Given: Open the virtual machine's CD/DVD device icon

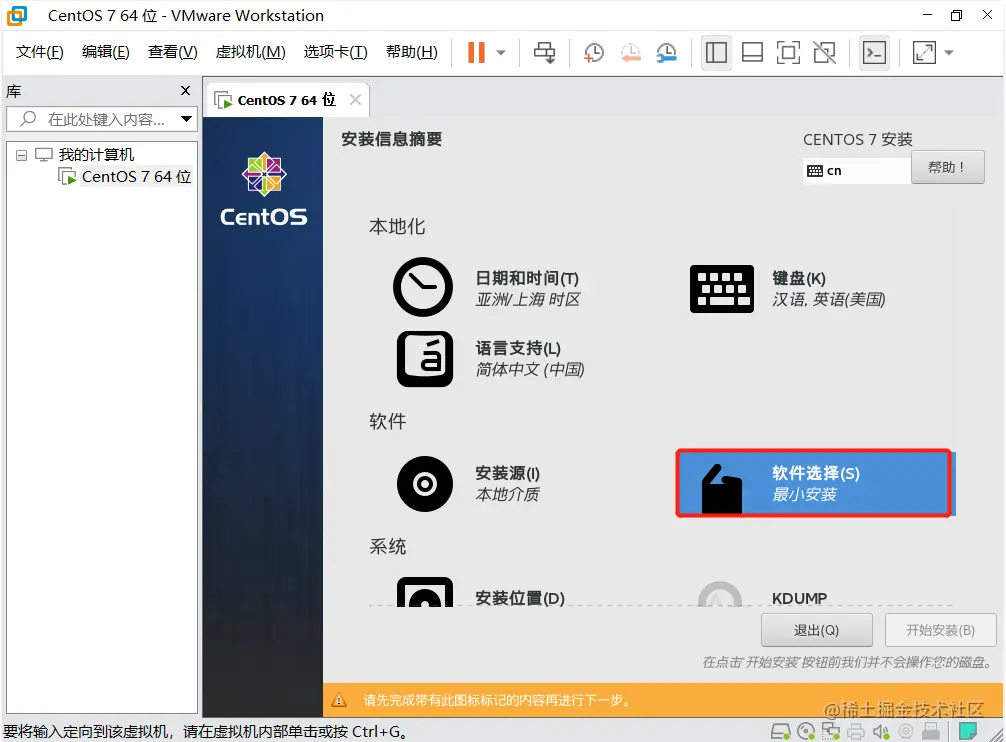Looking at the screenshot, I should point(804,731).
